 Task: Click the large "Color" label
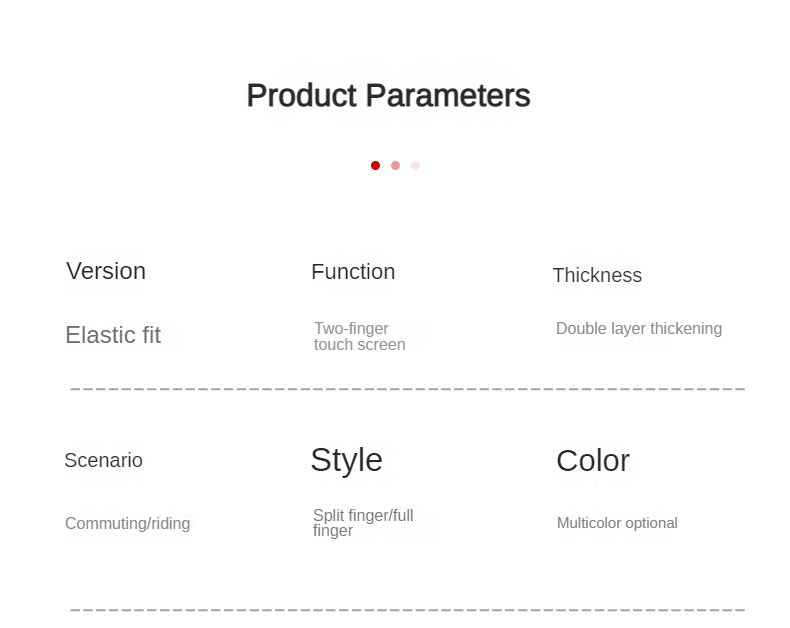(593, 461)
